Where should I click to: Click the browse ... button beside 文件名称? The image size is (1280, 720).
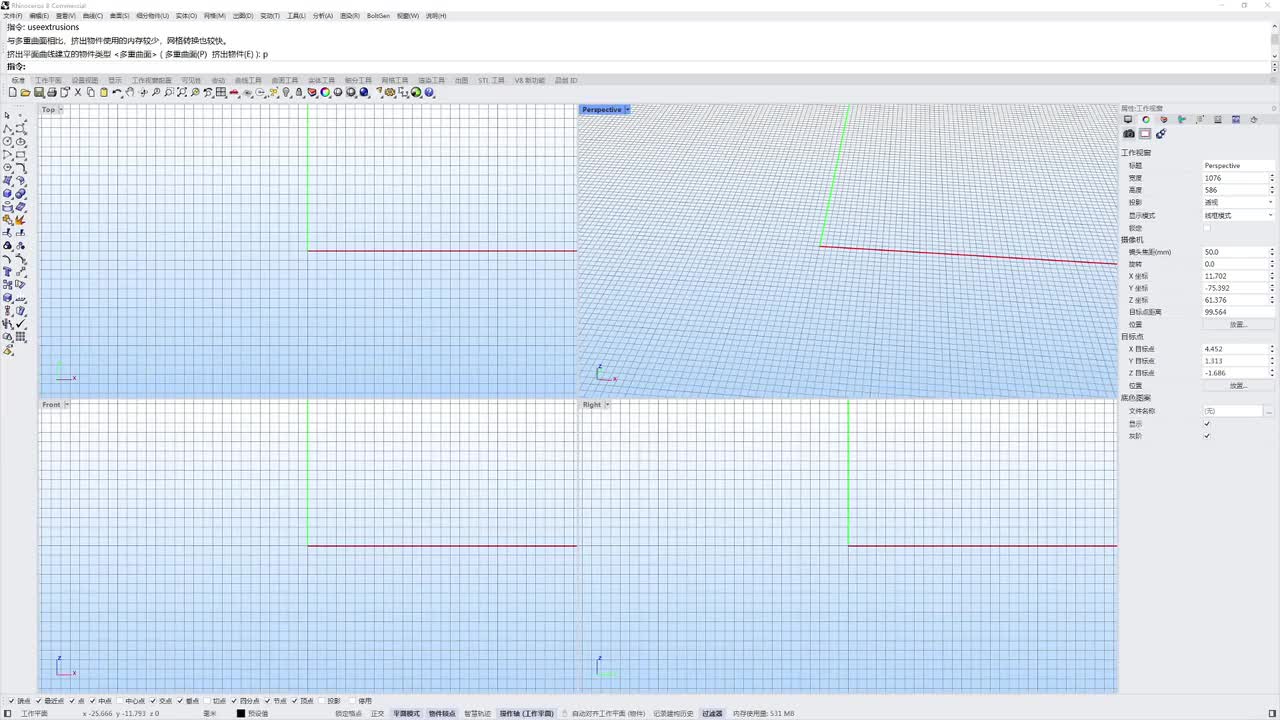1269,411
